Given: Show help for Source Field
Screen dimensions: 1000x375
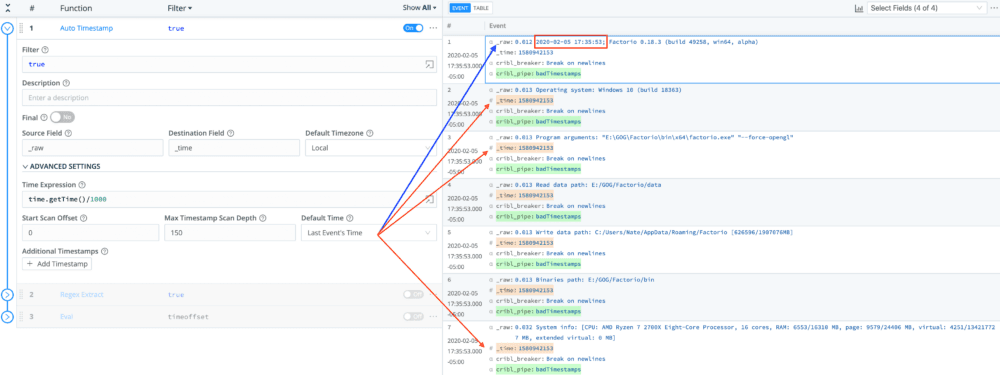Looking at the screenshot, I should click(68, 133).
